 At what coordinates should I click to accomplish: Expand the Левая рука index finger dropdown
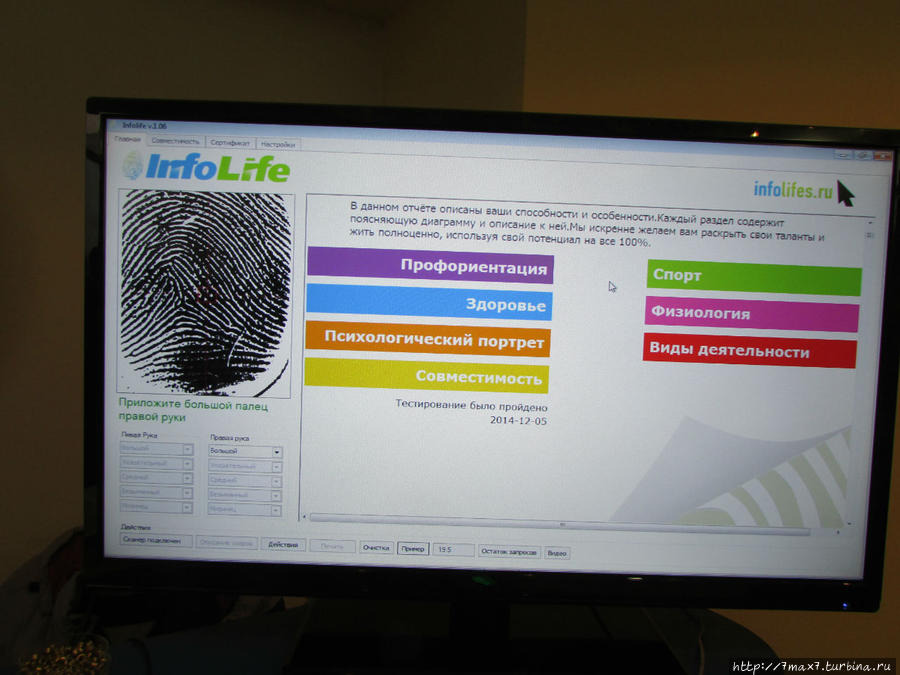(x=188, y=463)
